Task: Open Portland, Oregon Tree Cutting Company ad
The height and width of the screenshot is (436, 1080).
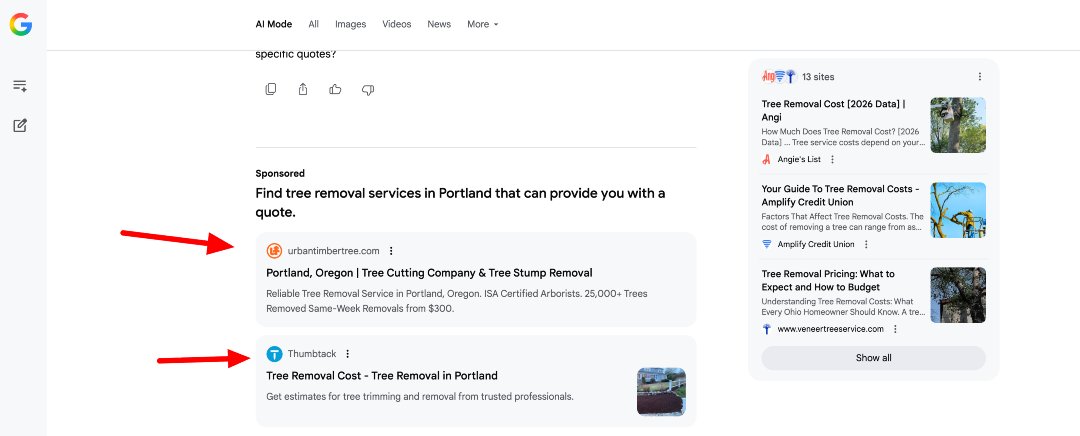Action: (x=429, y=273)
